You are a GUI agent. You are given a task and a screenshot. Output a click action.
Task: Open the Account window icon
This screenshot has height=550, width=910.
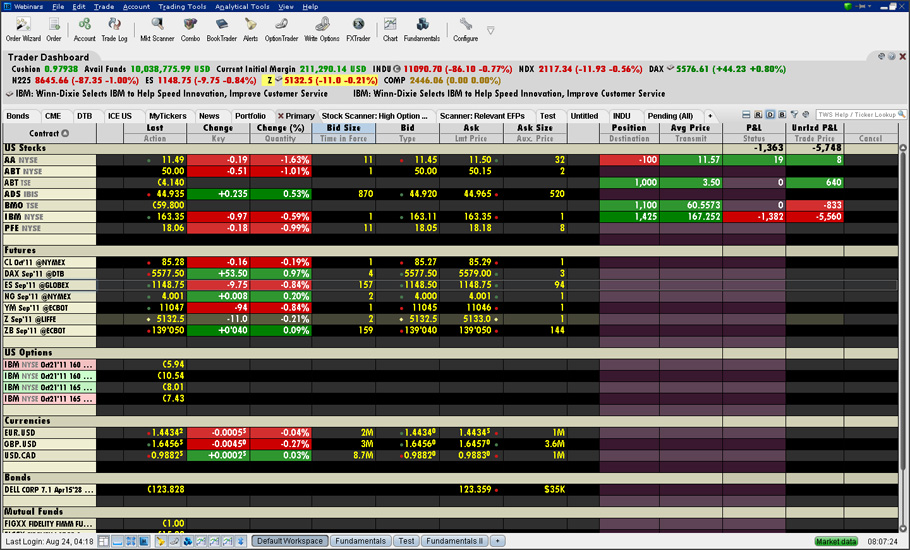84,30
